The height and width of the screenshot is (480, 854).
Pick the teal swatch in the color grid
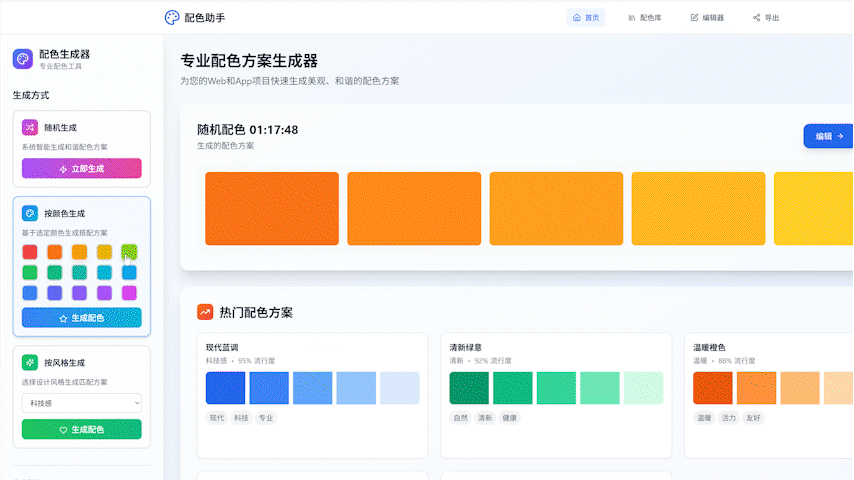pos(80,272)
